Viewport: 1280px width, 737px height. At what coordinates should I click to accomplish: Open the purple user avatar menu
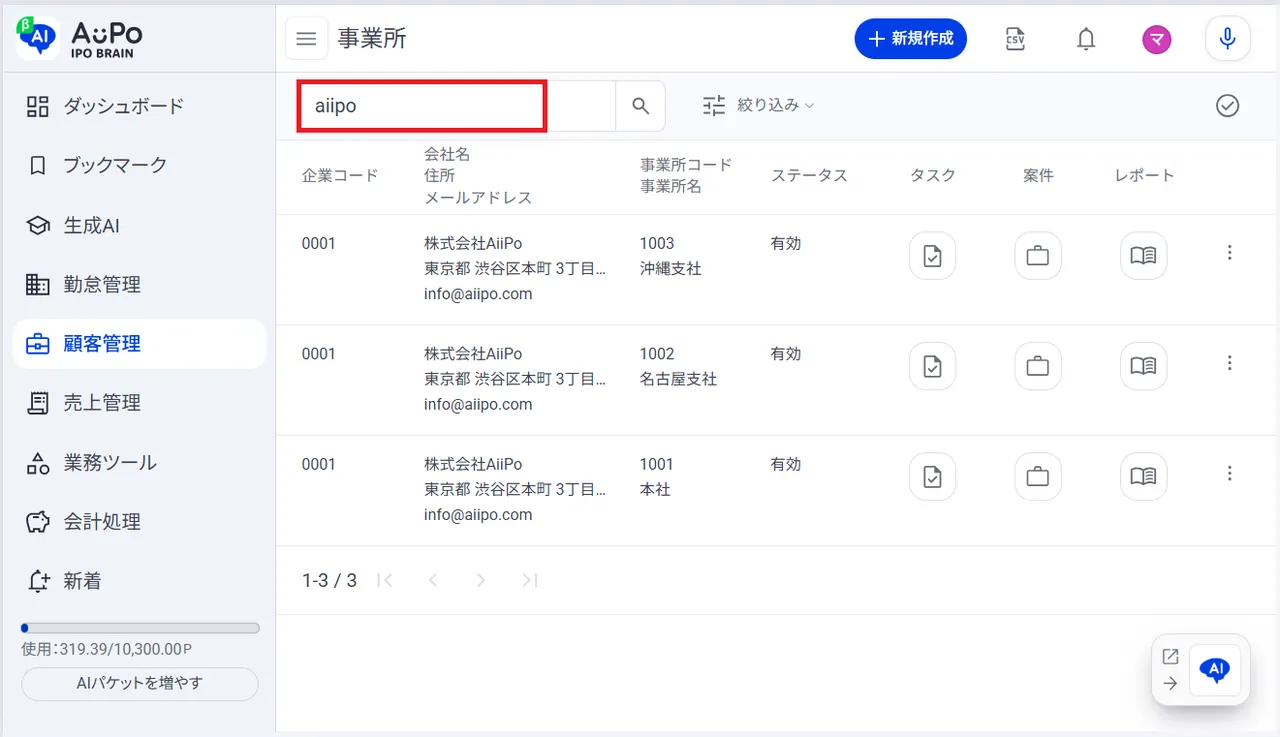pyautogui.click(x=1157, y=39)
